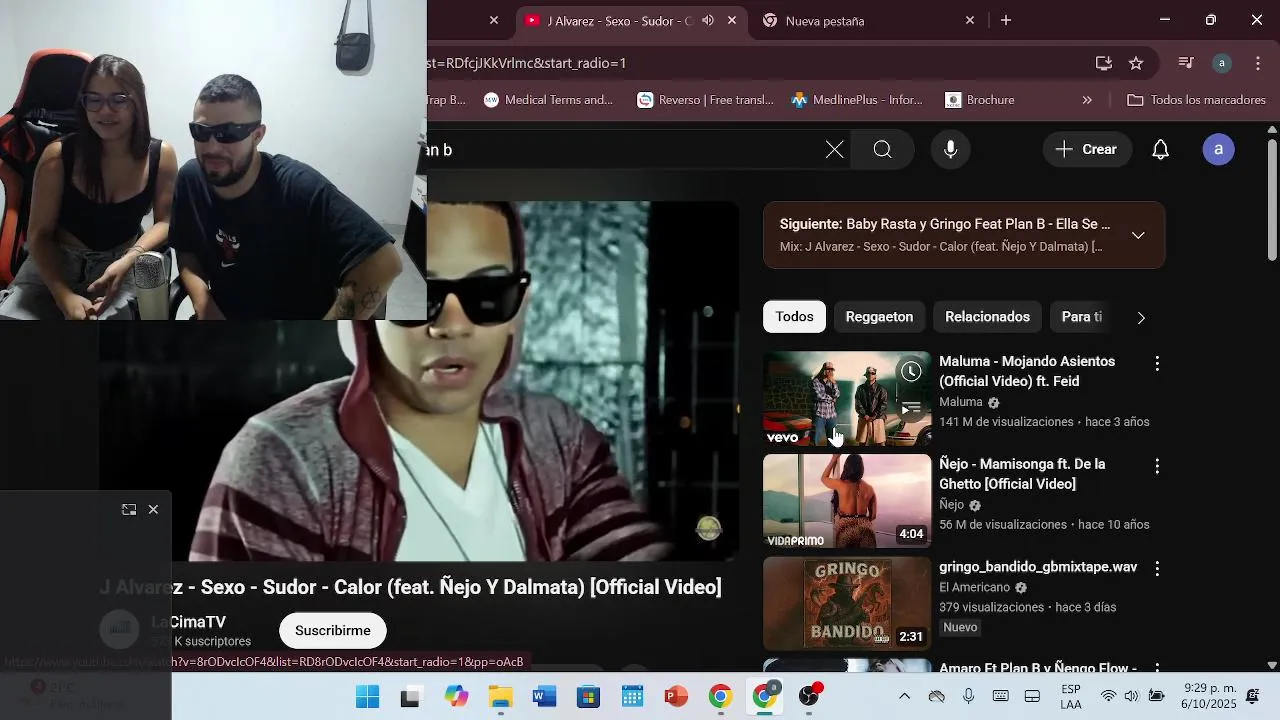Select the Todos filter chip
The image size is (1280, 720).
pos(794,317)
